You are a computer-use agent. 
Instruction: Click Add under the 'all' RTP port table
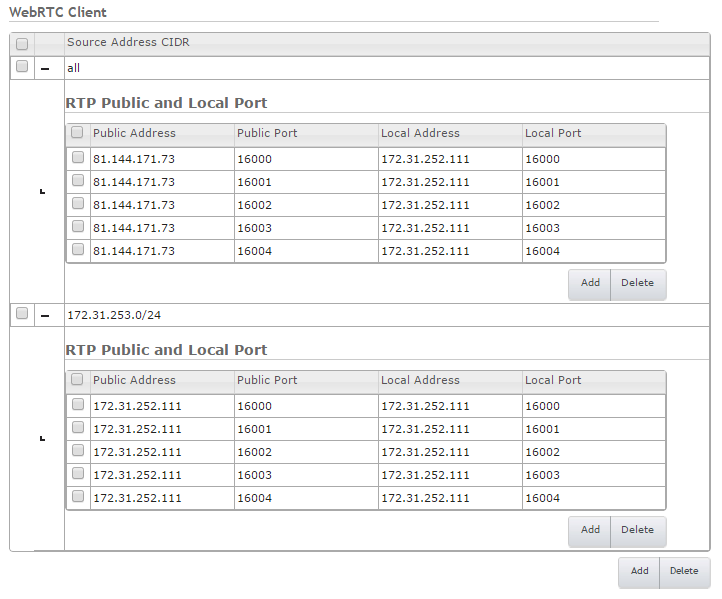coord(589,285)
